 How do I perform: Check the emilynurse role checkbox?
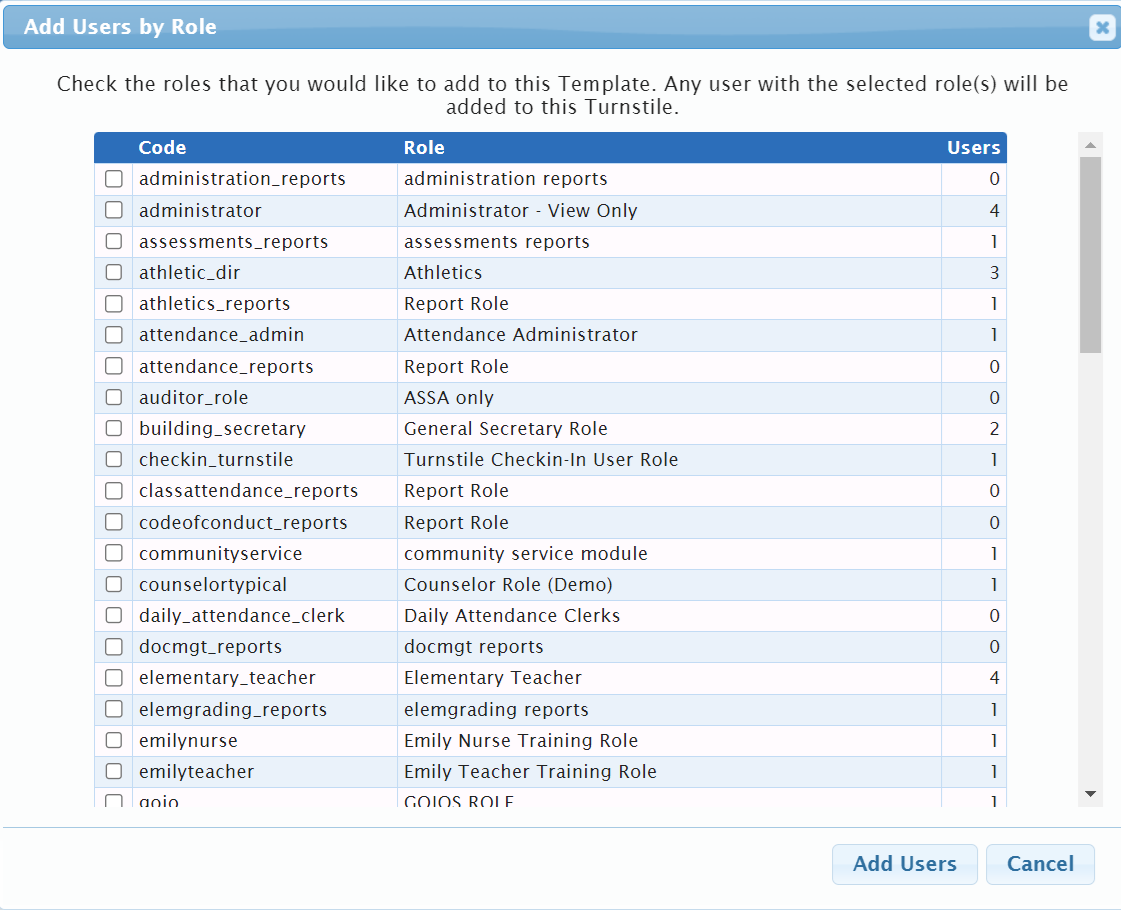114,741
